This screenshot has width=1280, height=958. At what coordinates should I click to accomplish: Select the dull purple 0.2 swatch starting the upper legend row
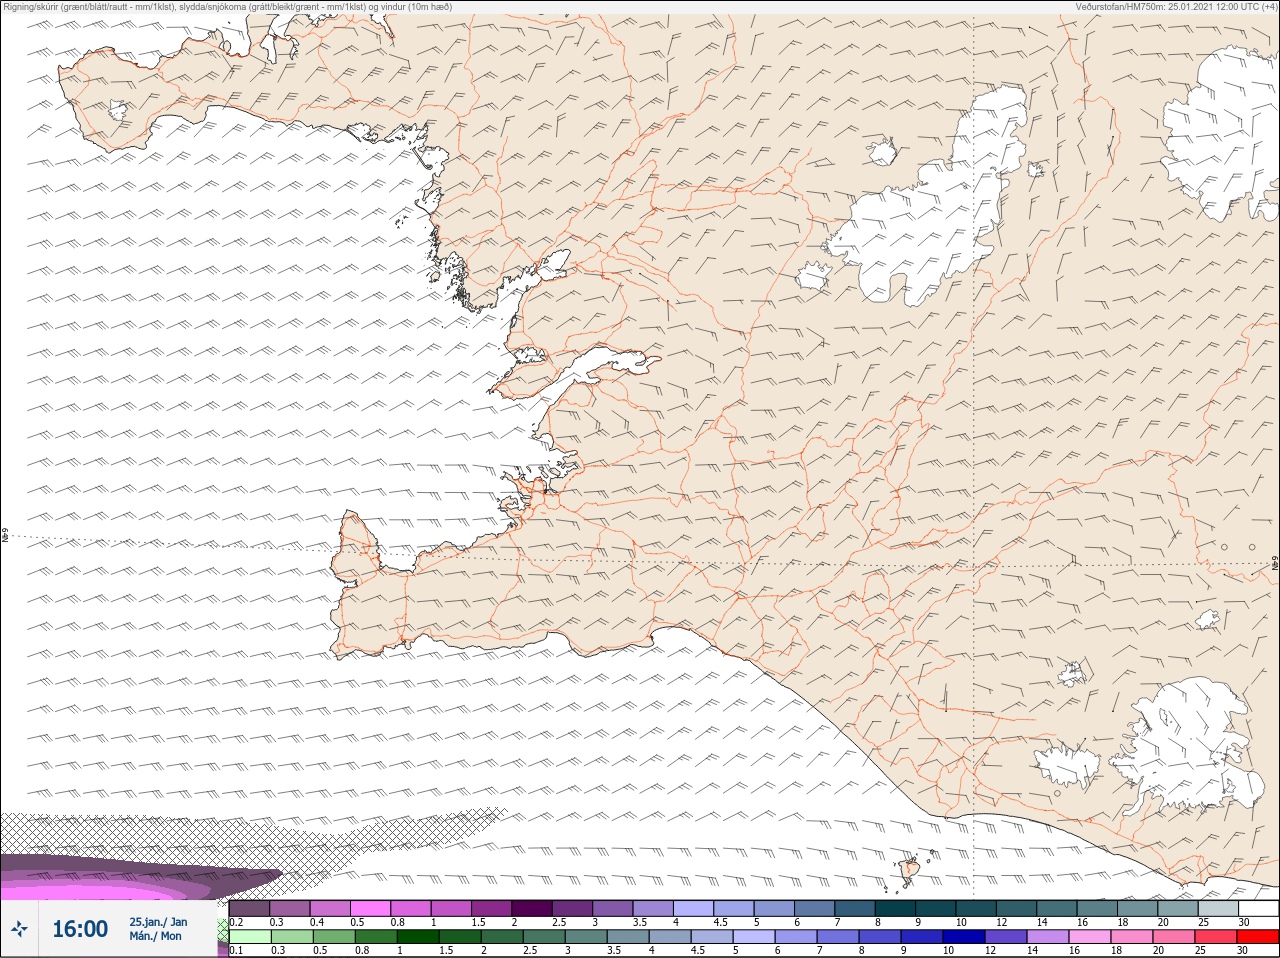(250, 908)
